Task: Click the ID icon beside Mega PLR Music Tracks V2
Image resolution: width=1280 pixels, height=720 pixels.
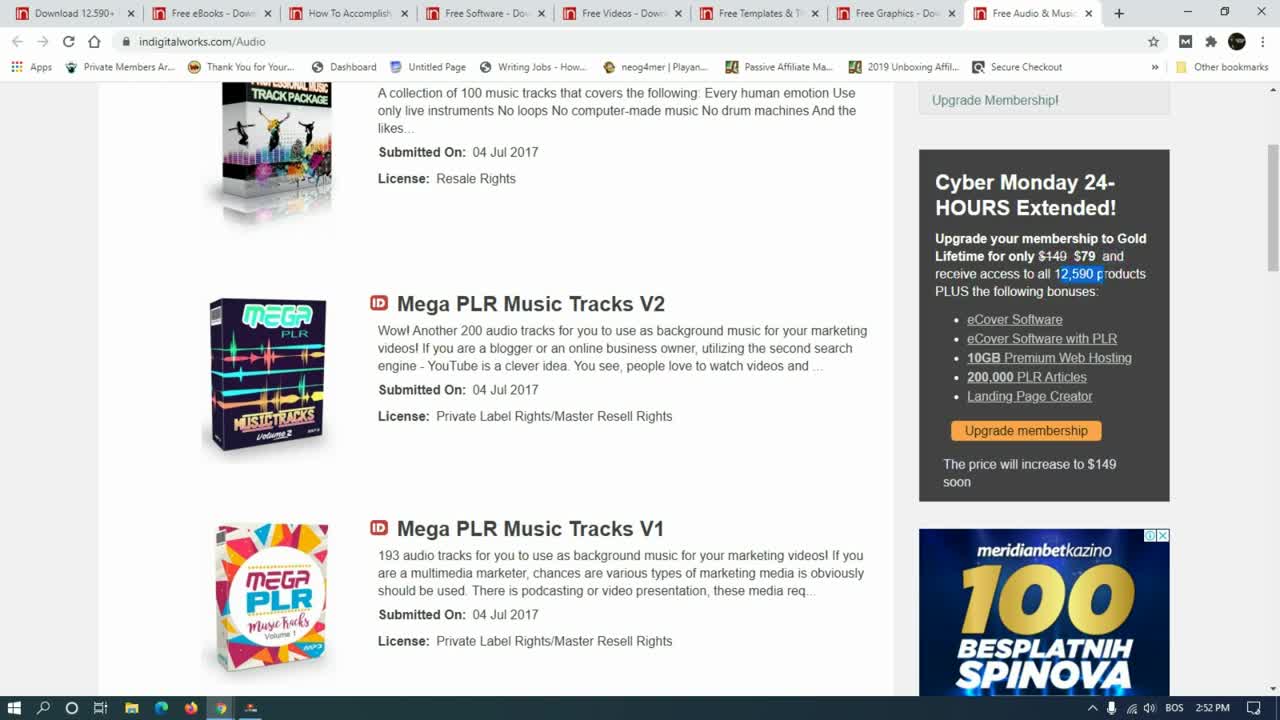Action: point(379,303)
